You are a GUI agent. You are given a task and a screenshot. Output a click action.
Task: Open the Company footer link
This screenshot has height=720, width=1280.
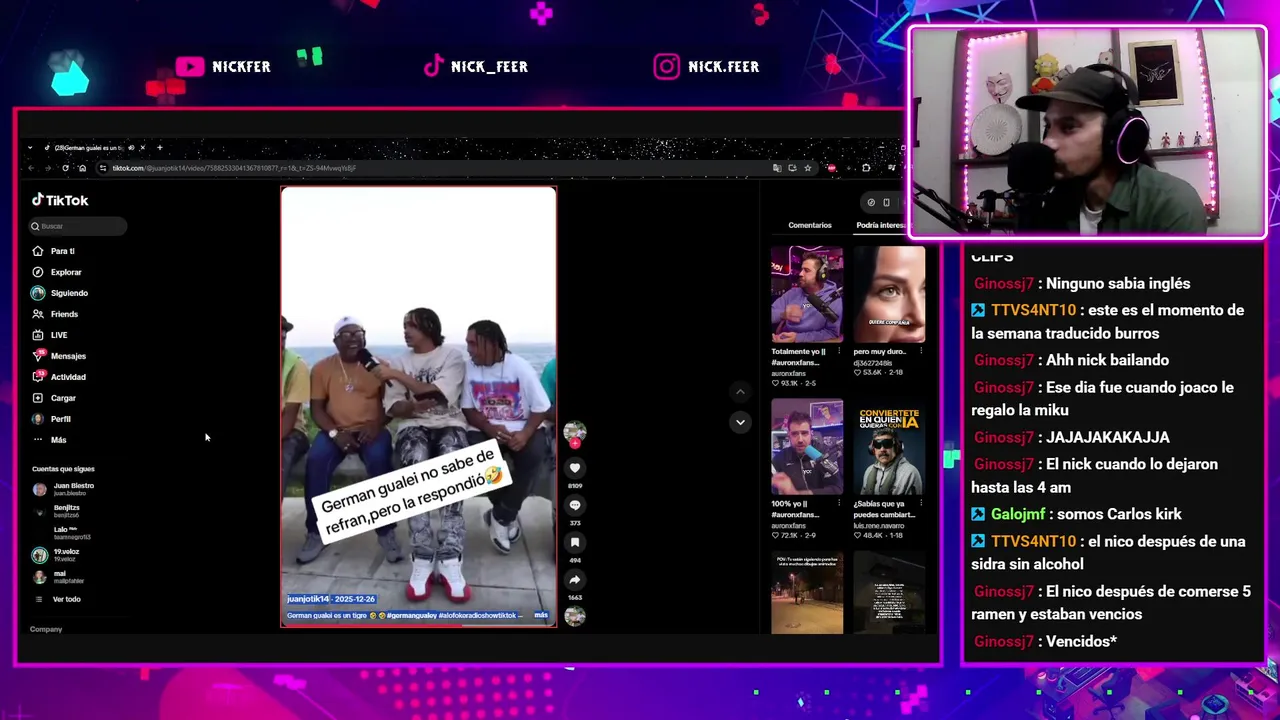(x=46, y=629)
